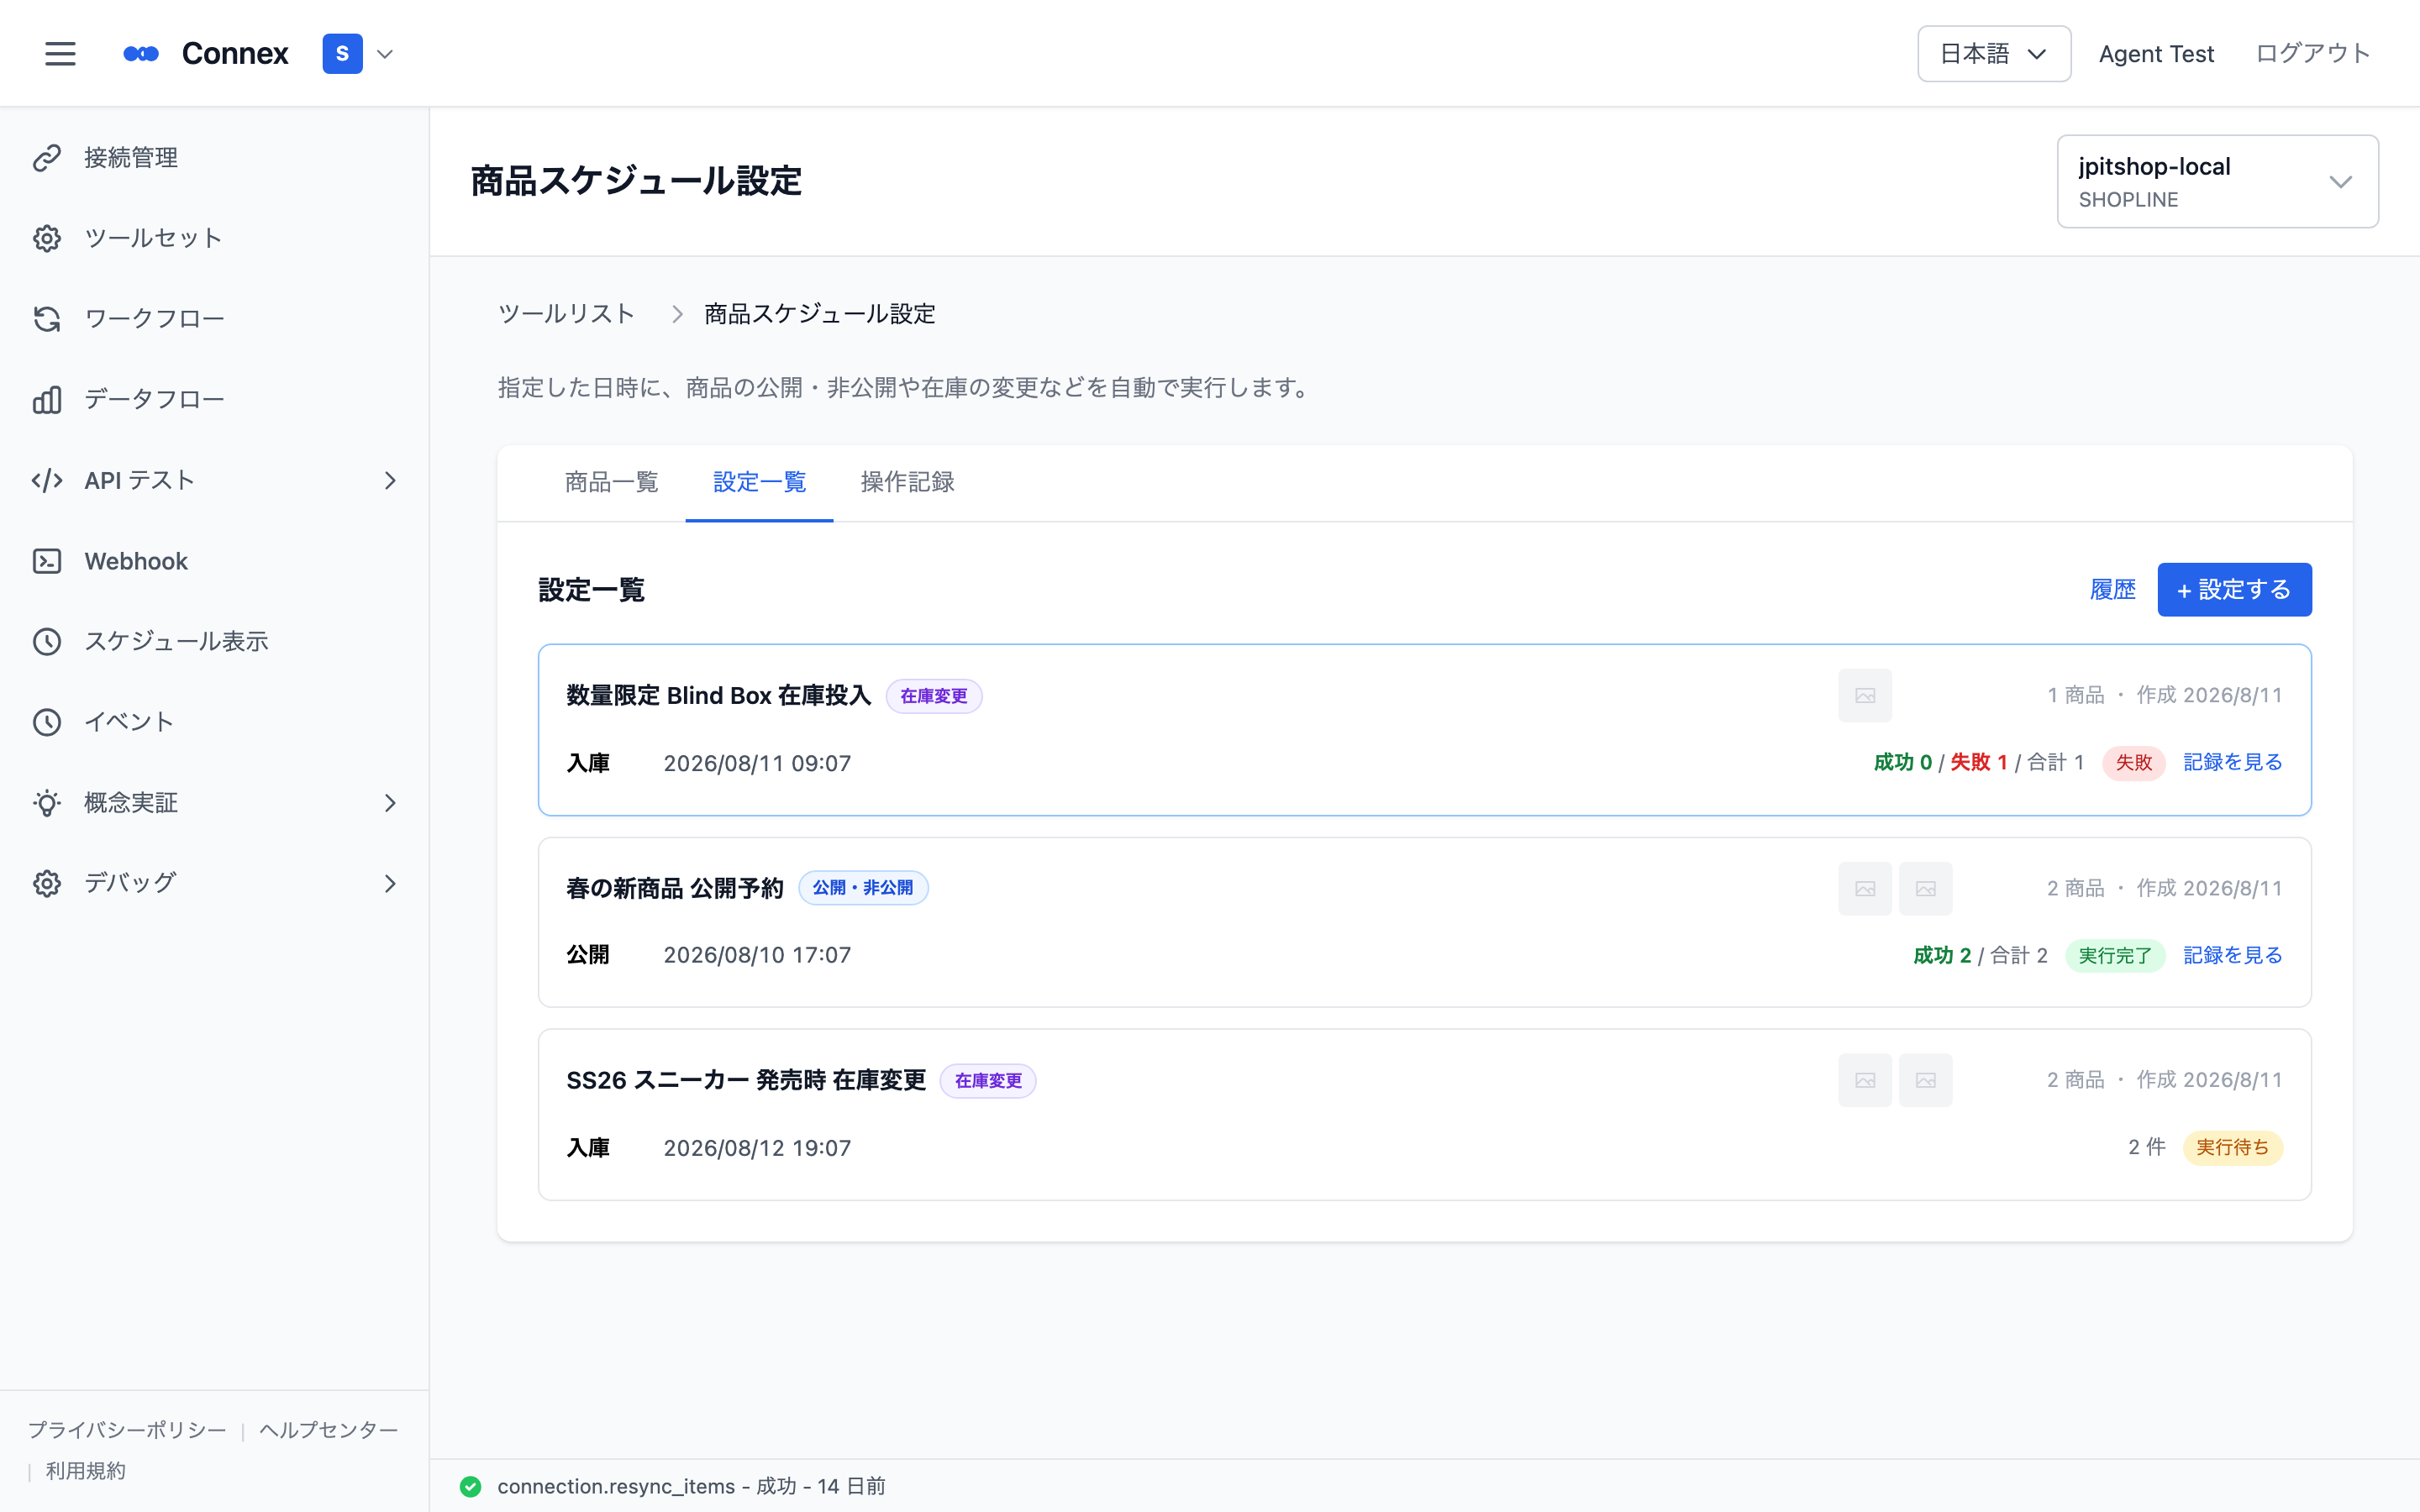The height and width of the screenshot is (1512, 2420).
Task: View 記録を見る for Blind Box entry
Action: point(2232,763)
